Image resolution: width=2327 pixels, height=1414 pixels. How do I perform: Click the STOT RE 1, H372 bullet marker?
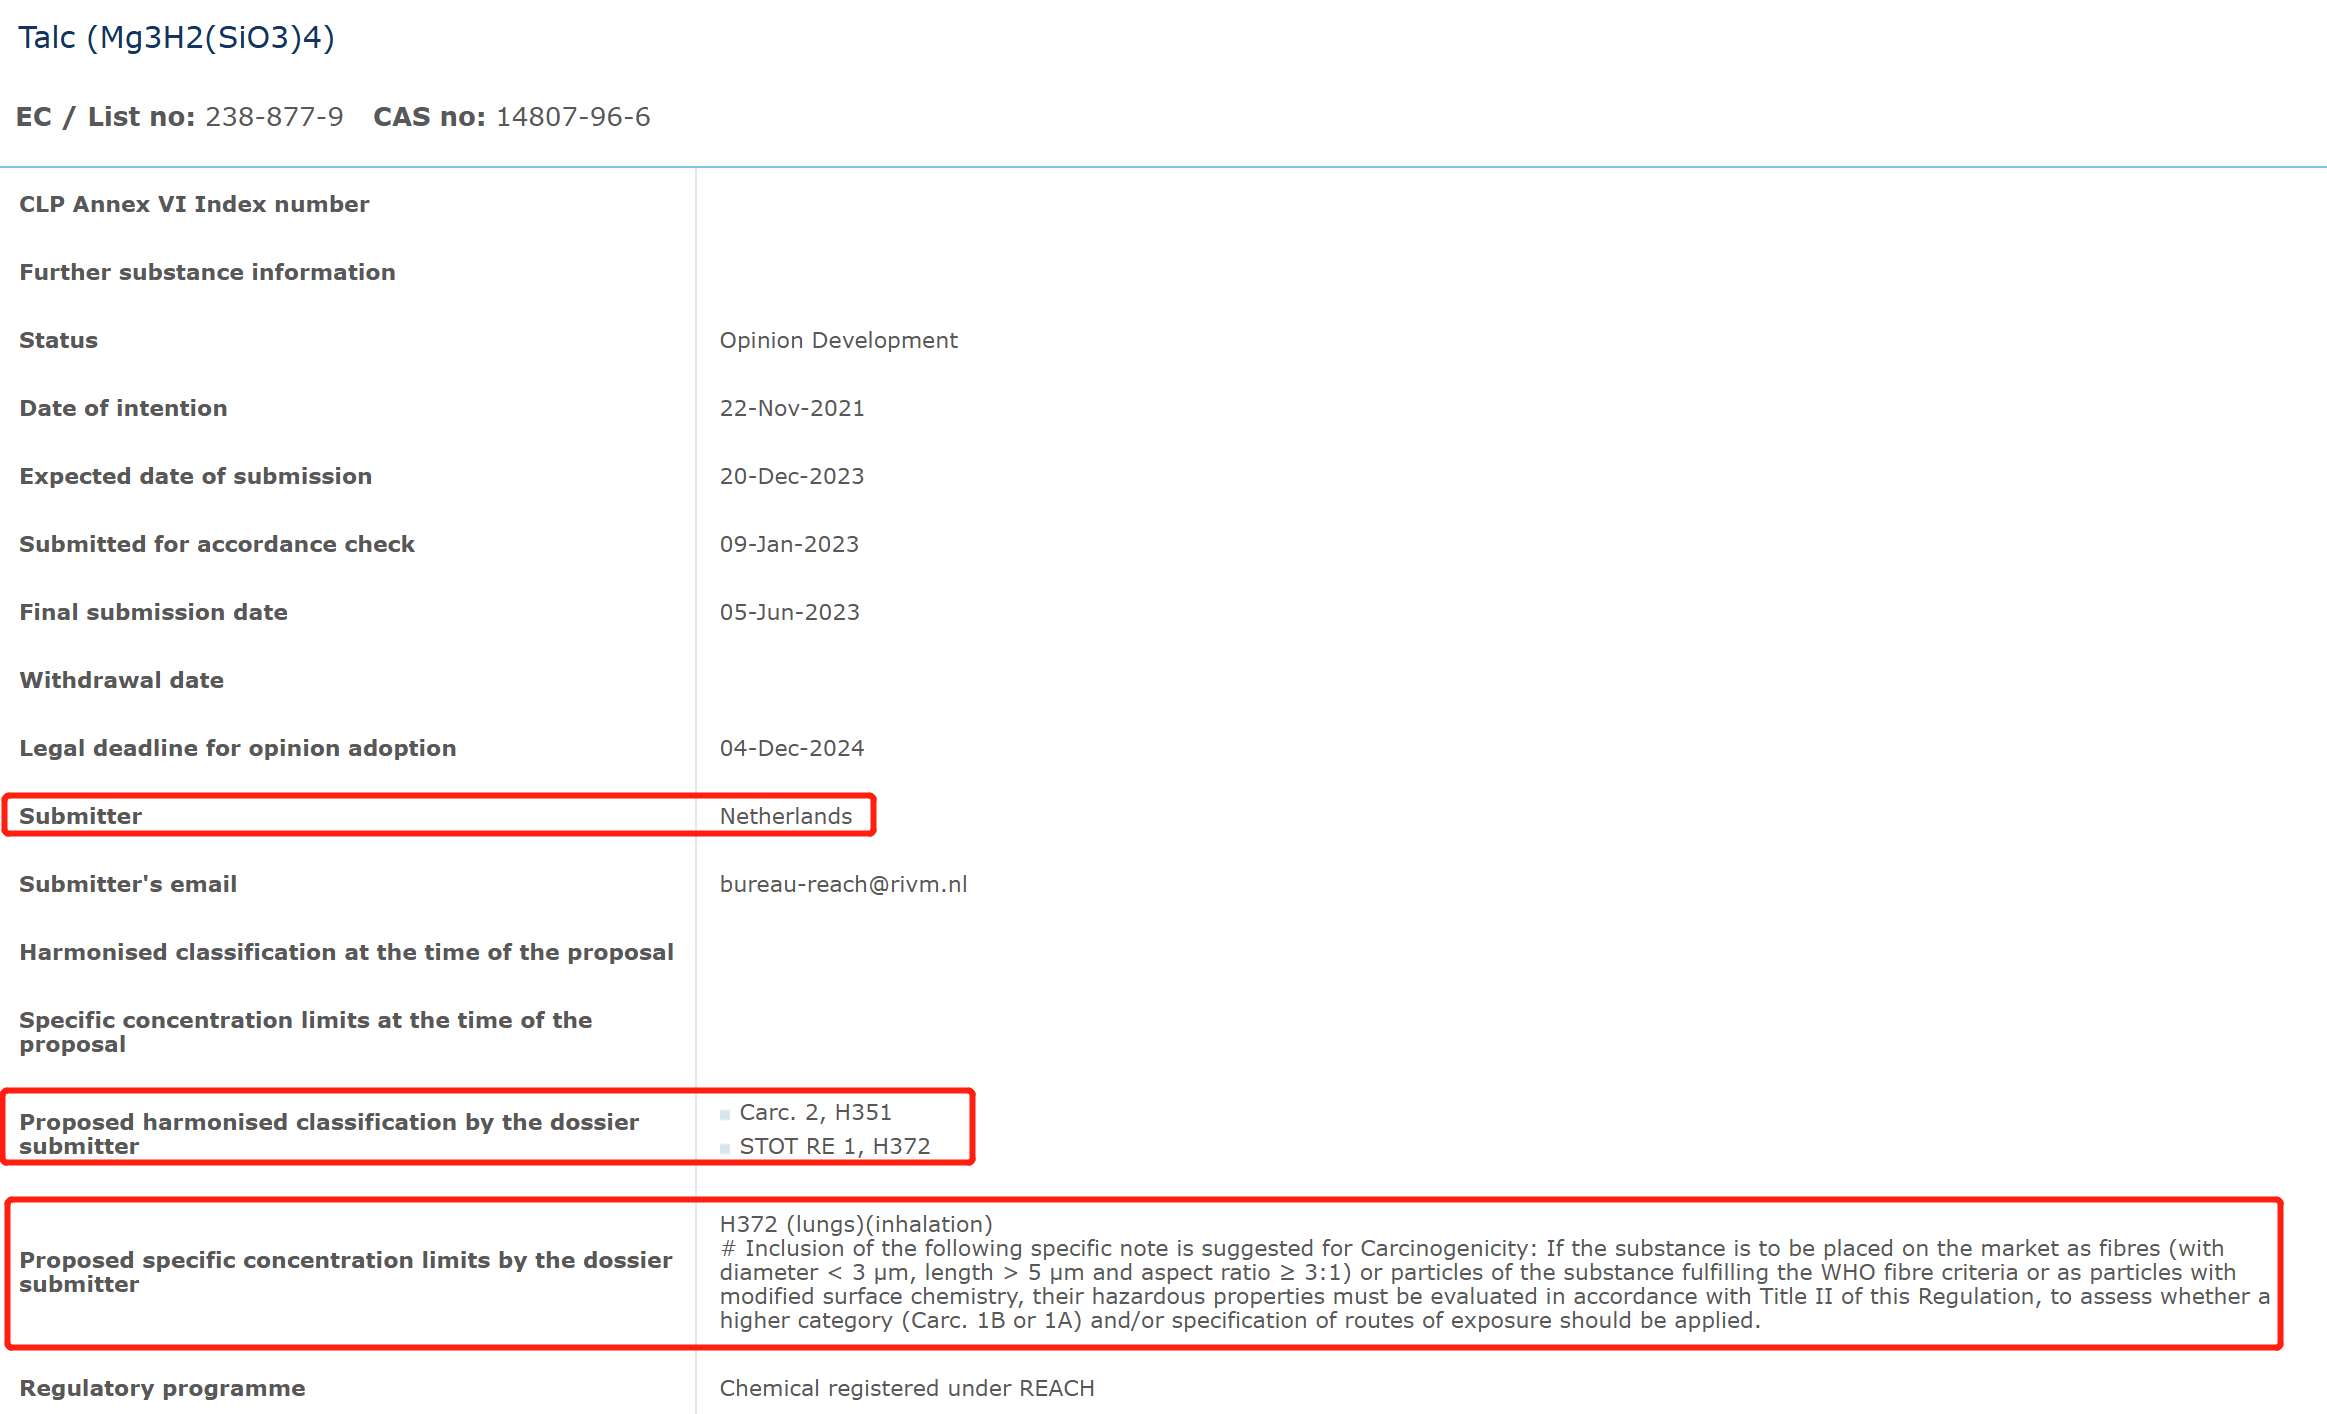725,1149
